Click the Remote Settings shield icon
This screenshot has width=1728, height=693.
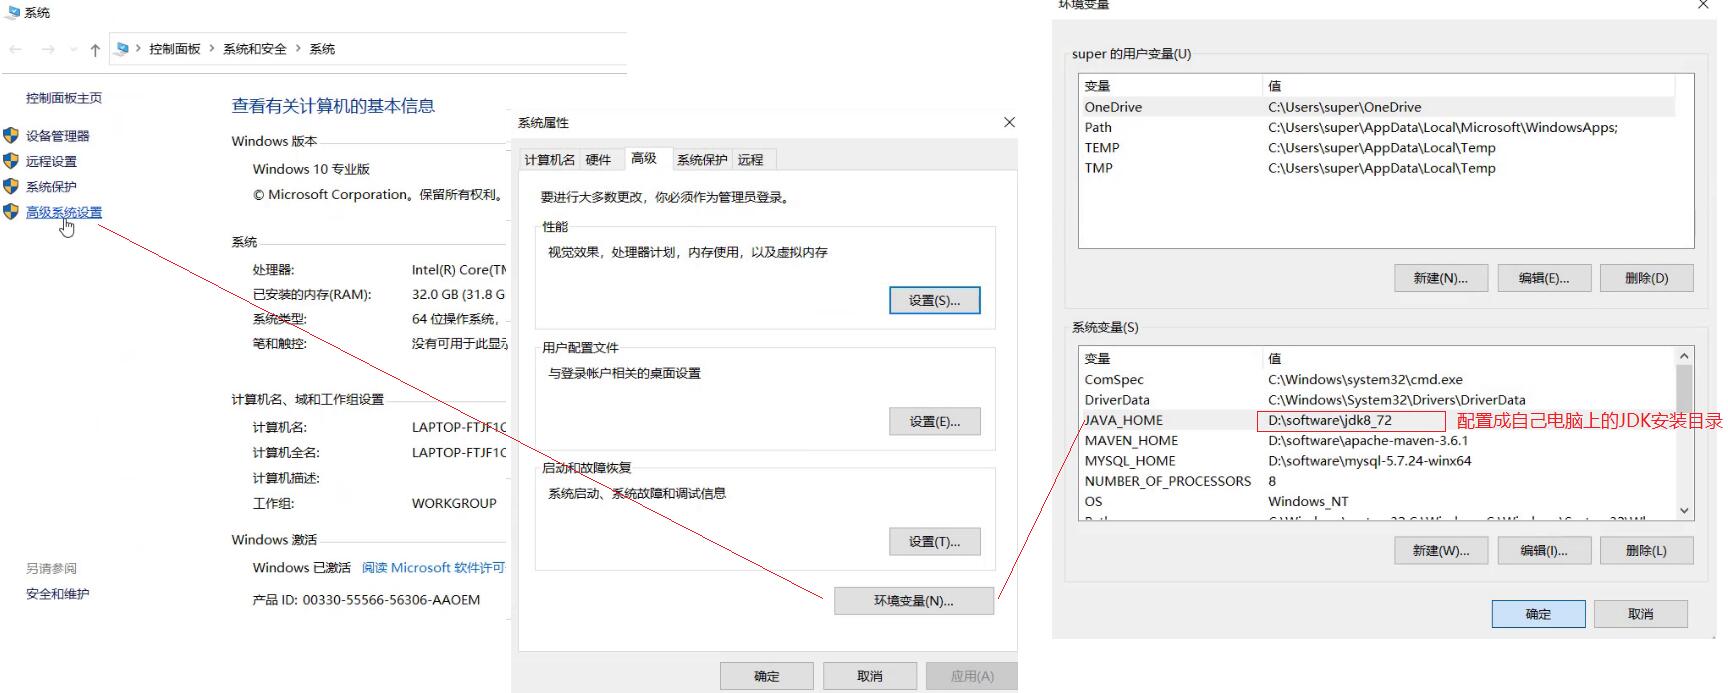click(x=11, y=160)
